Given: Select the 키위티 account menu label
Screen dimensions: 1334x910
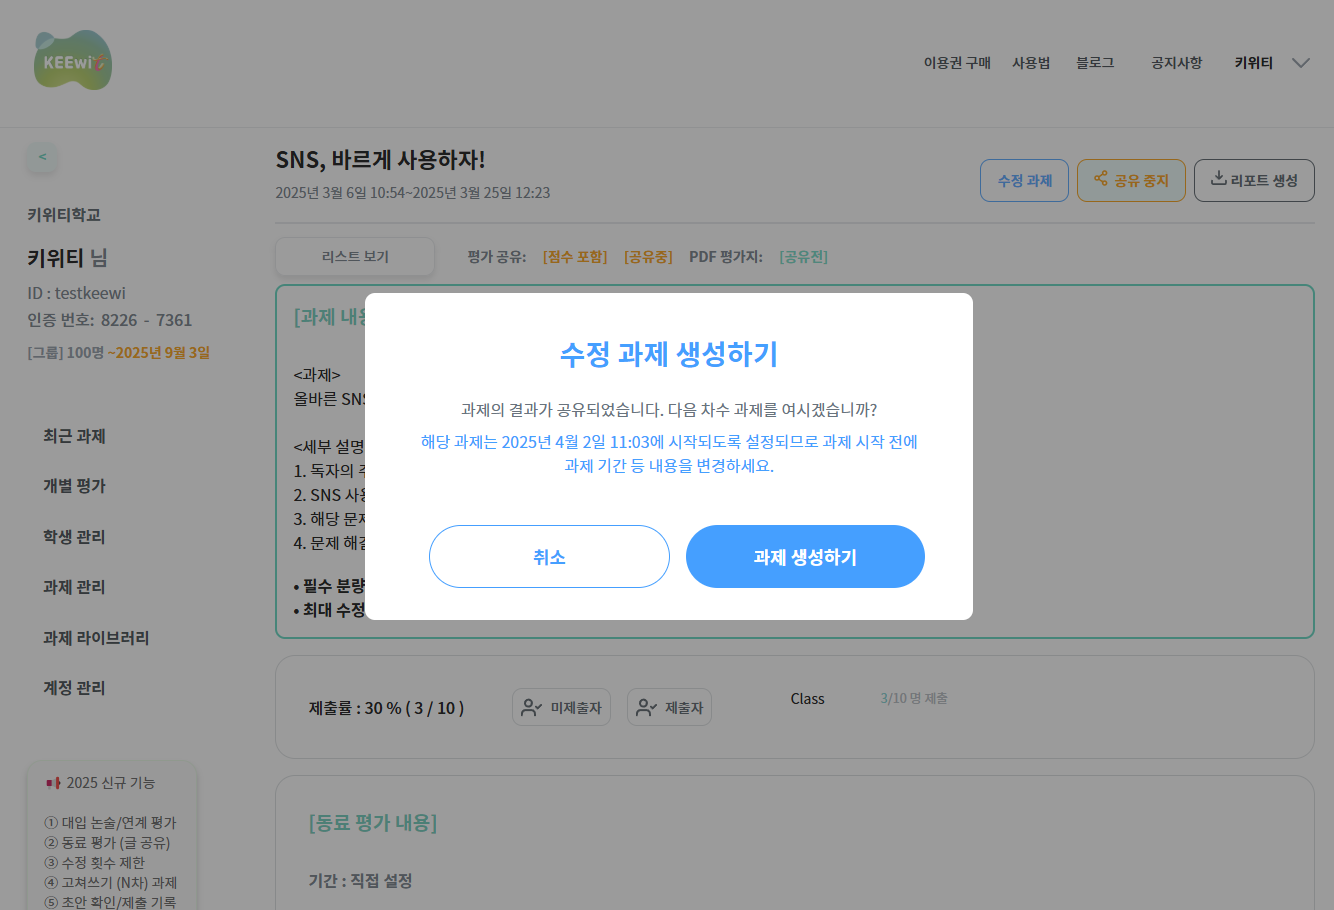Looking at the screenshot, I should [x=1253, y=63].
